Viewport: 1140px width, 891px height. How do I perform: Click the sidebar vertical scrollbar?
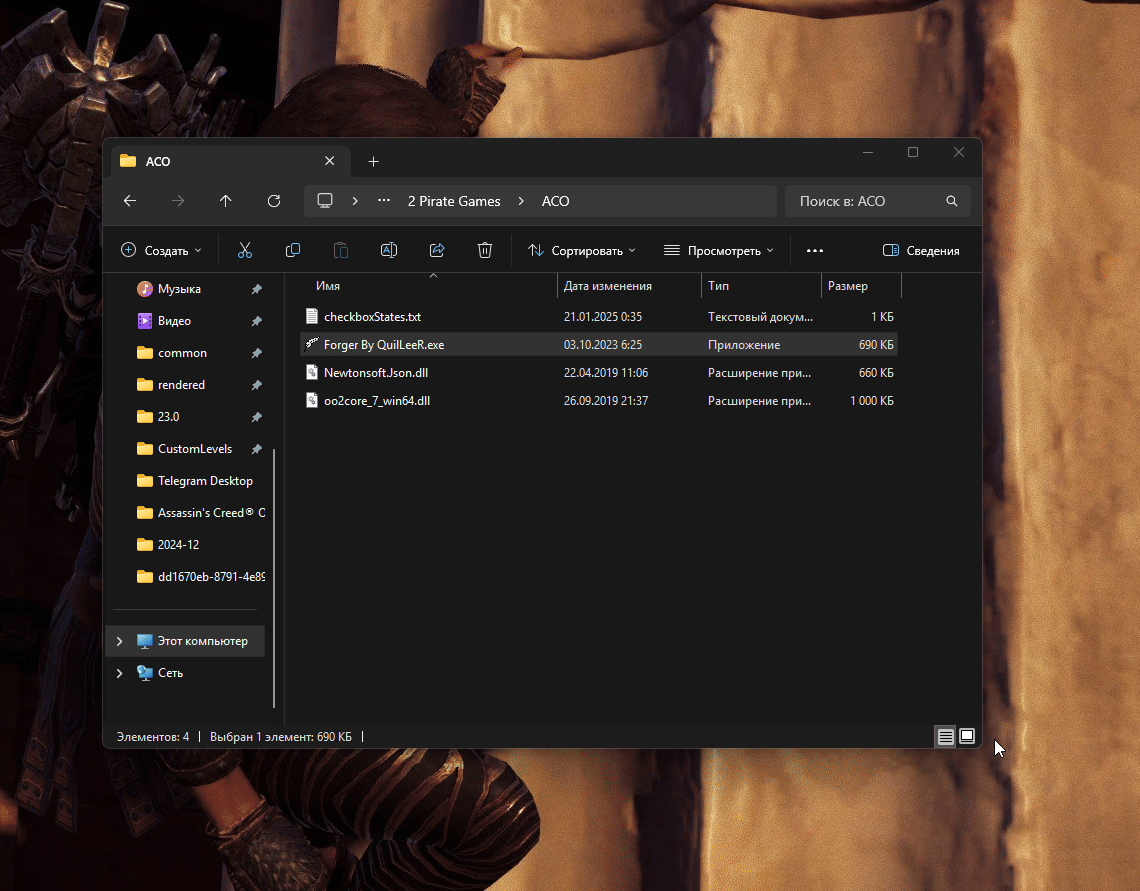[274, 578]
